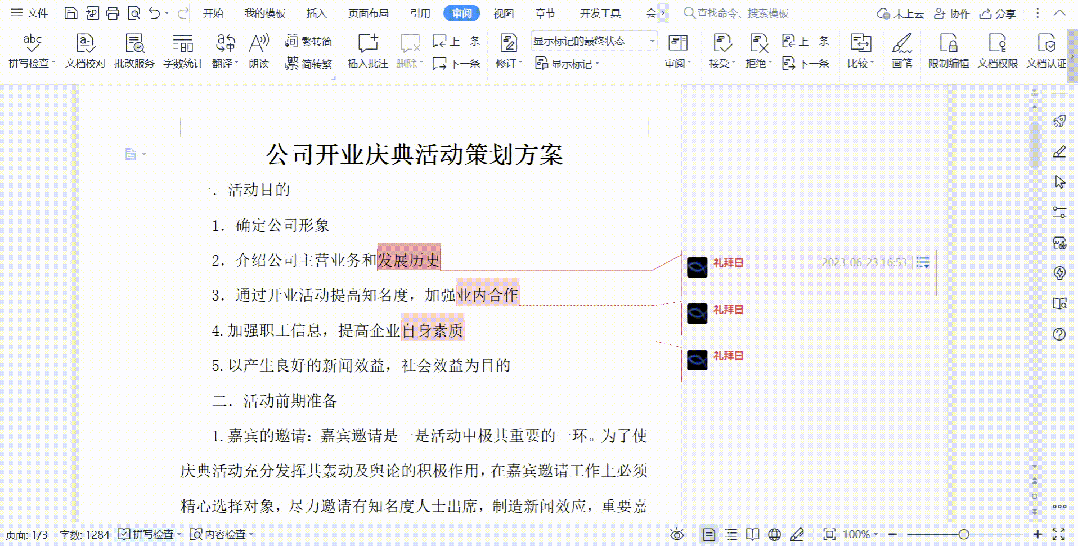Switch to the 开发工具 tab
Screen dimensions: 1078x546
(600, 14)
